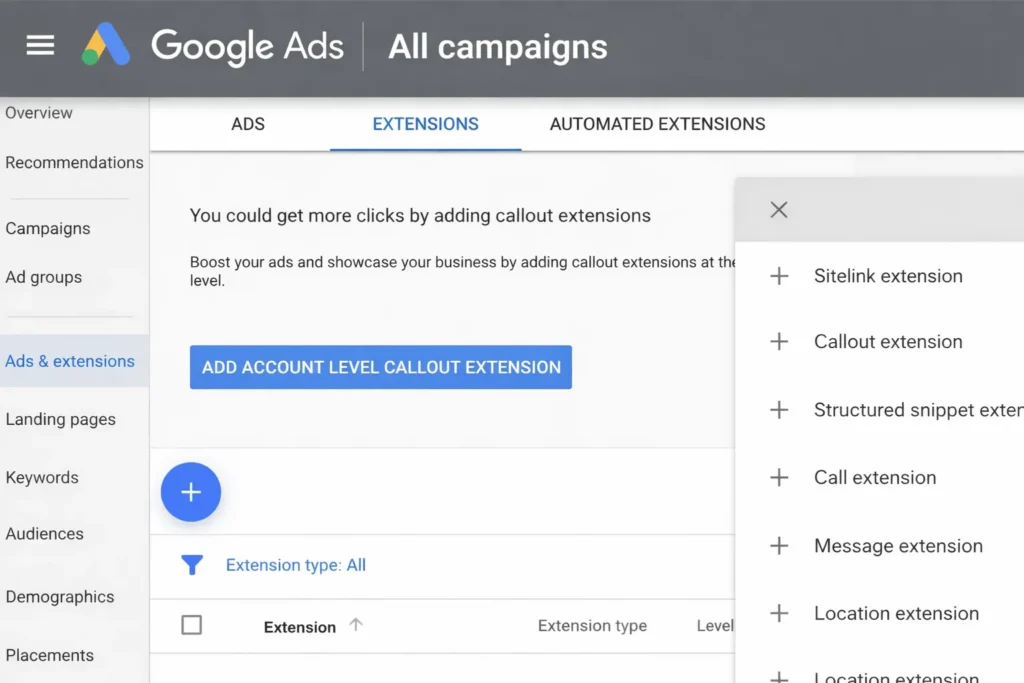
Task: Open the extension type filter icon
Action: 192,565
